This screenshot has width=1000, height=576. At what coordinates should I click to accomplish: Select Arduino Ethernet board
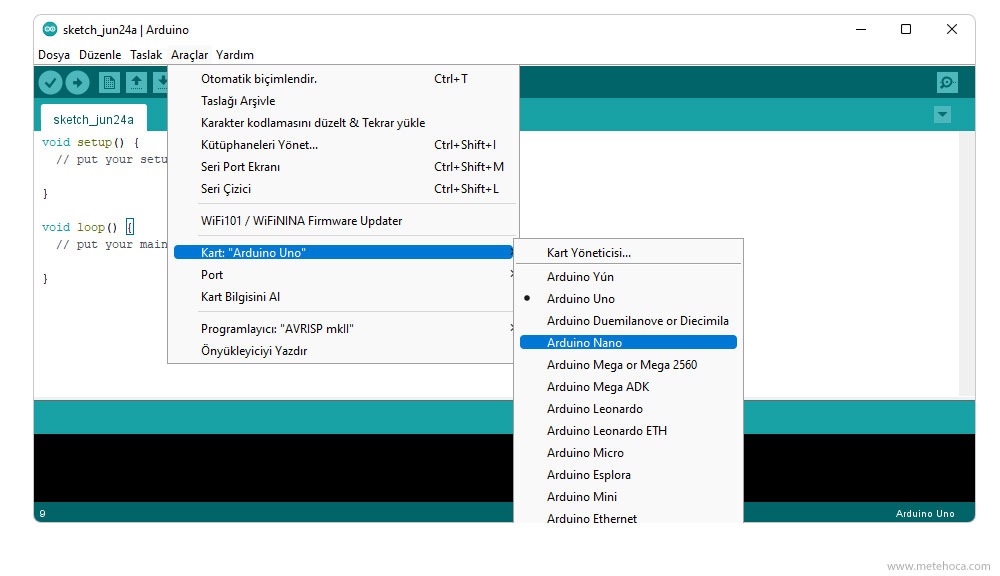pyautogui.click(x=628, y=518)
